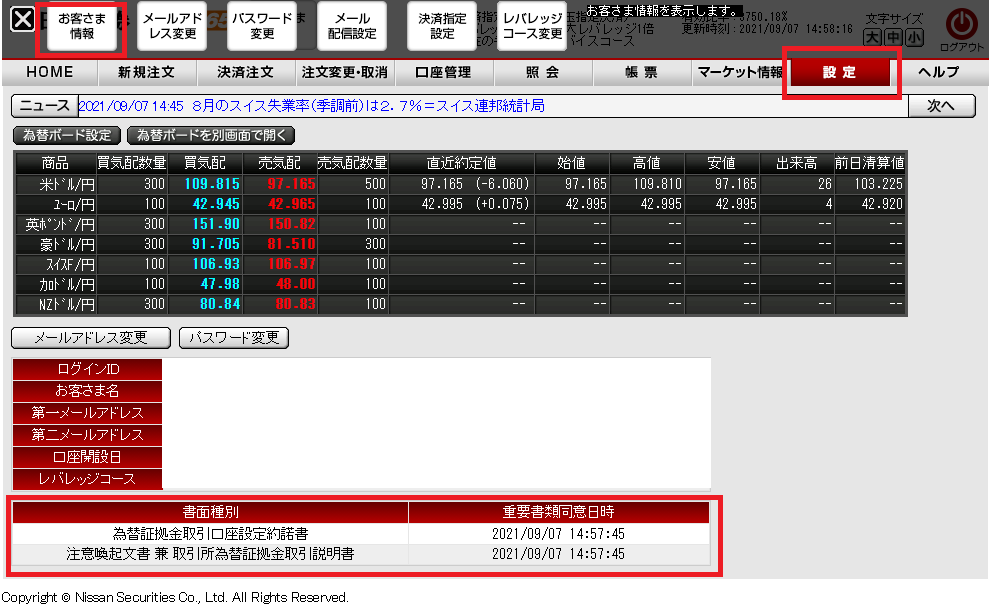Click スイスF/円 ask price 106.97
Screen dimensions: 991x606
(291, 264)
